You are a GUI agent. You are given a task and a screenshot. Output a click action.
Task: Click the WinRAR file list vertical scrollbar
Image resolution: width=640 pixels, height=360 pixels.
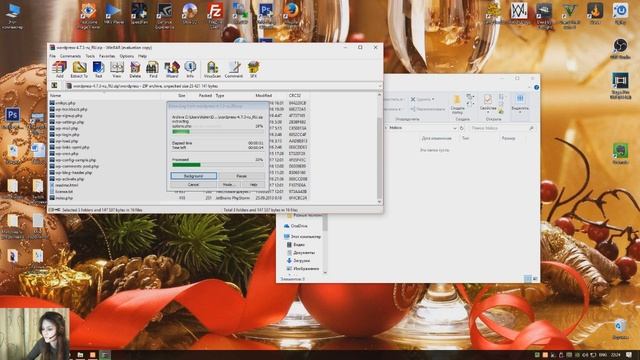tap(380, 148)
